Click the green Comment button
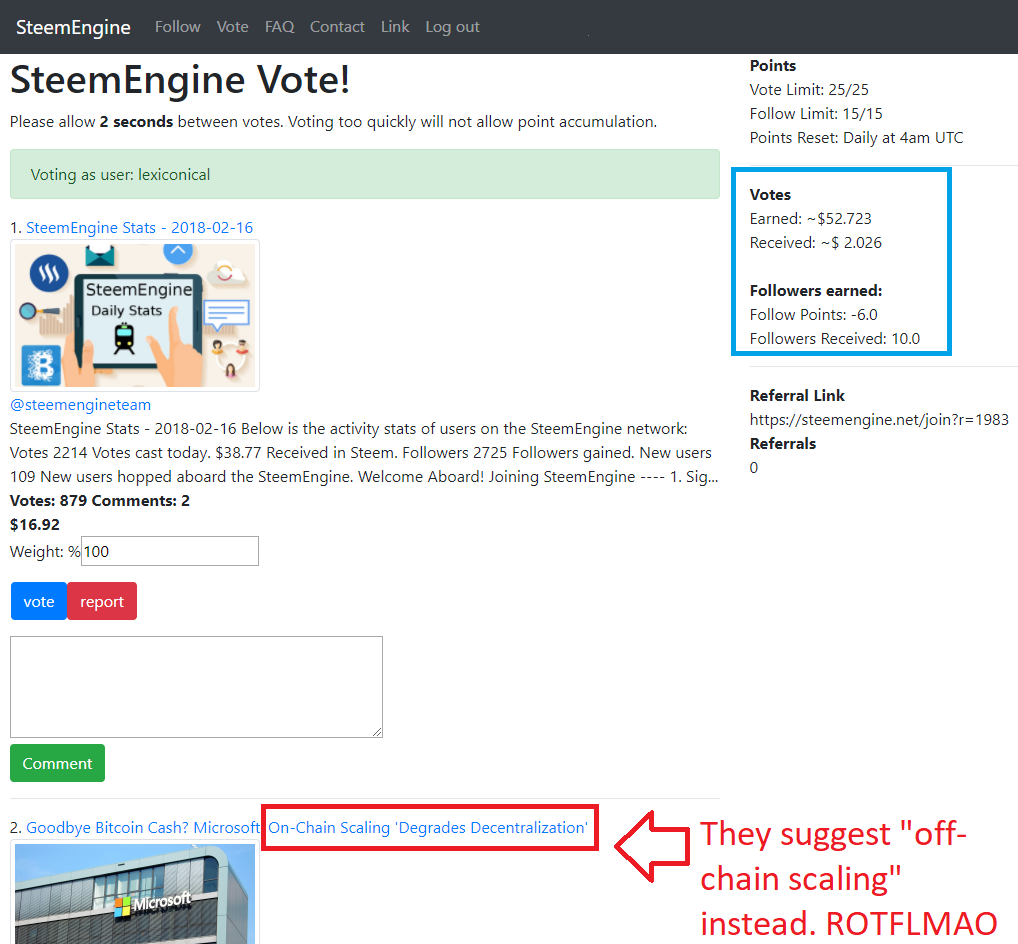The width and height of the screenshot is (1018, 944). click(57, 763)
